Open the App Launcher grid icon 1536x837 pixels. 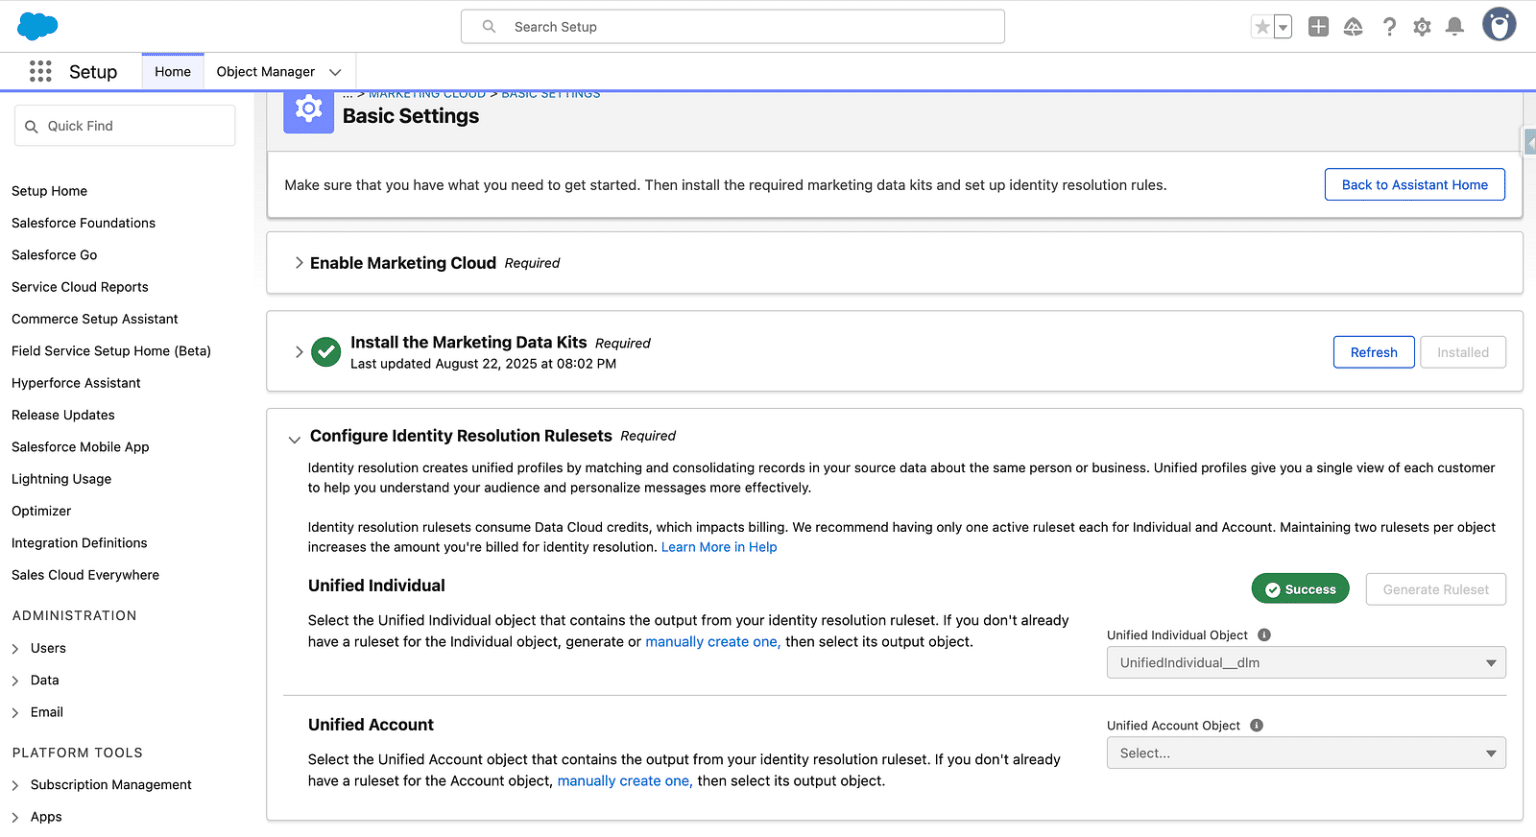40,71
